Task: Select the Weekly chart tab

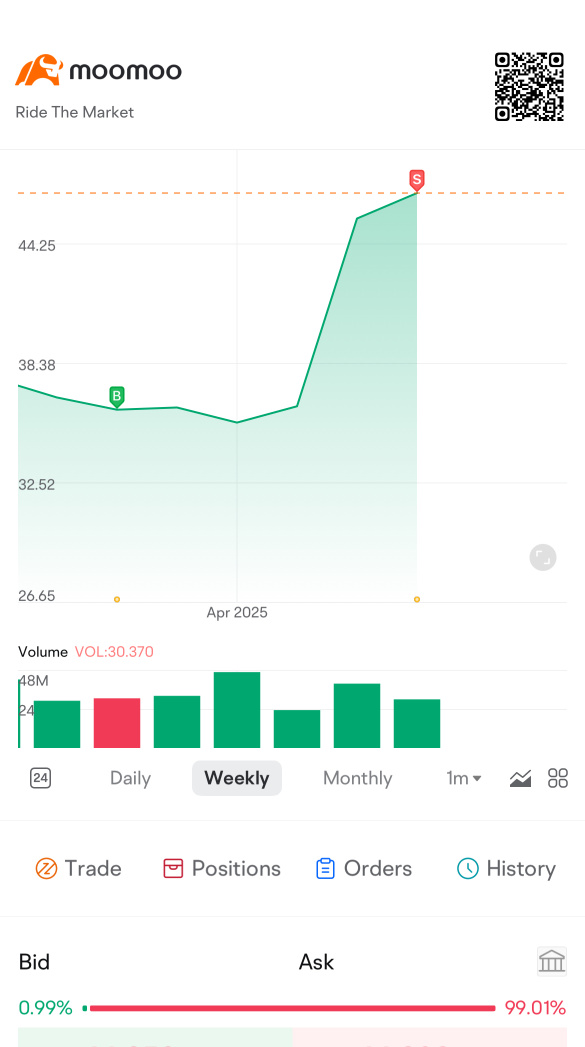Action: [x=236, y=778]
